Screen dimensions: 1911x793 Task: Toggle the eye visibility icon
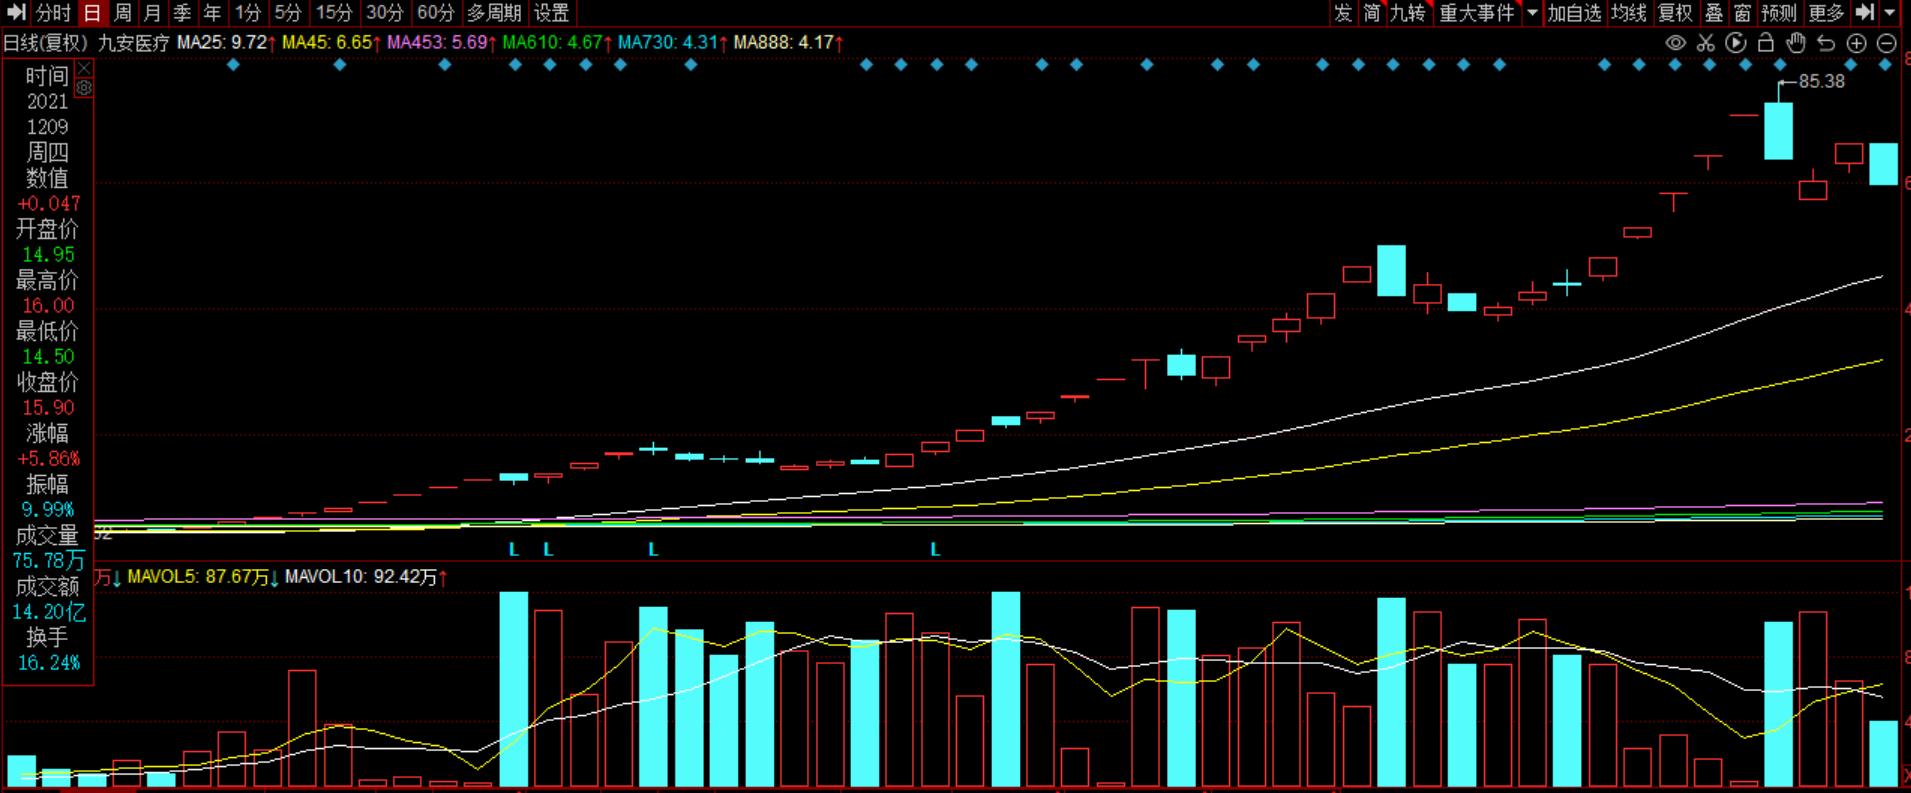[1676, 43]
